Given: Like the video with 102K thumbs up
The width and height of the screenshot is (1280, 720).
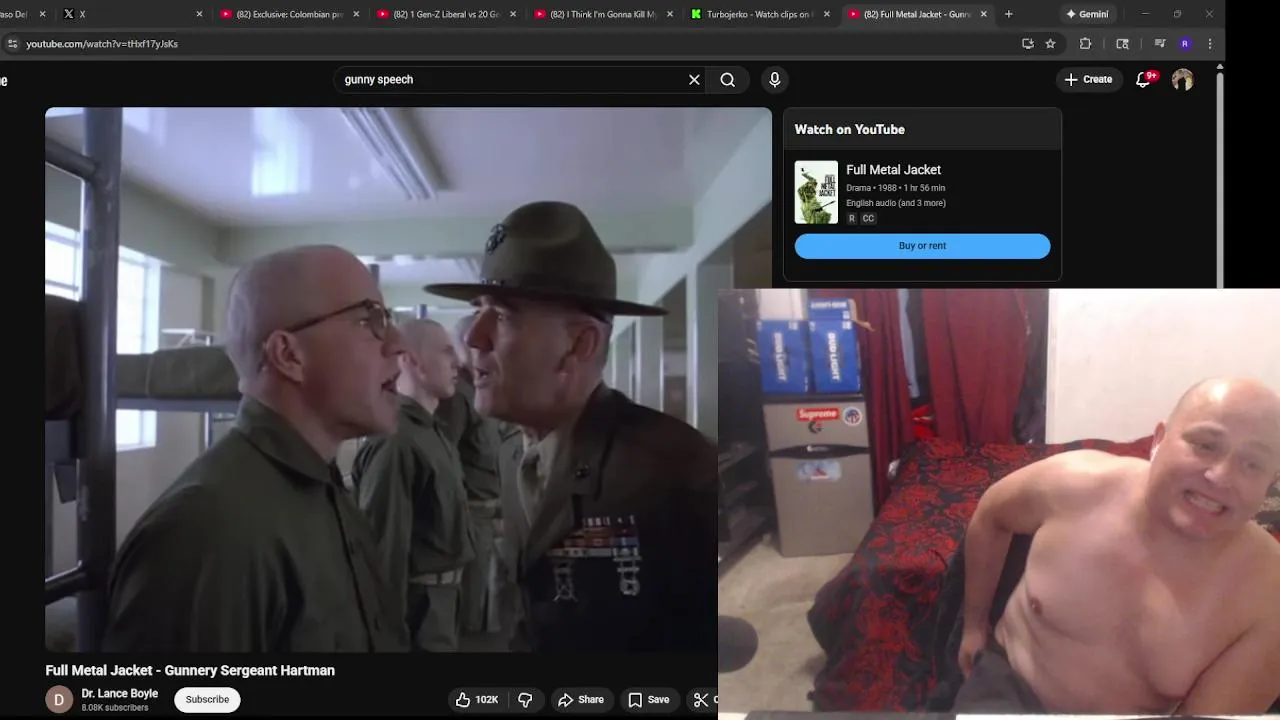Looking at the screenshot, I should [x=477, y=700].
